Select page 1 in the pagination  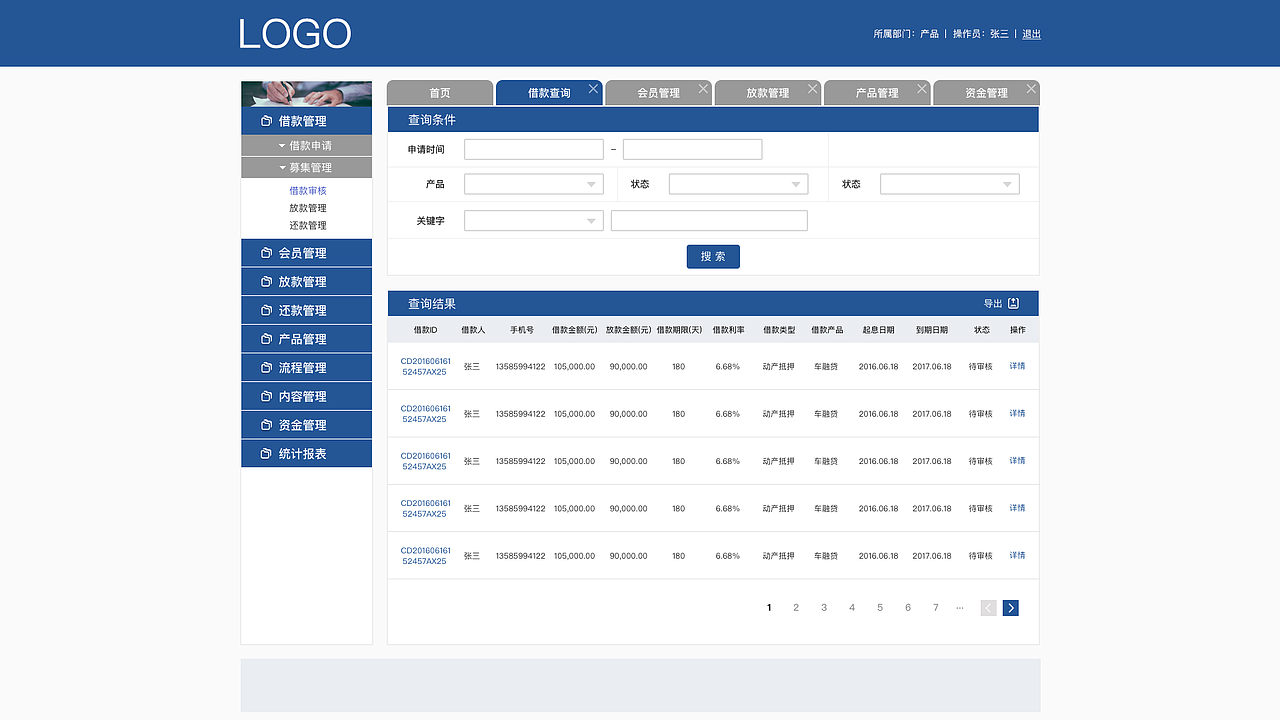point(769,608)
